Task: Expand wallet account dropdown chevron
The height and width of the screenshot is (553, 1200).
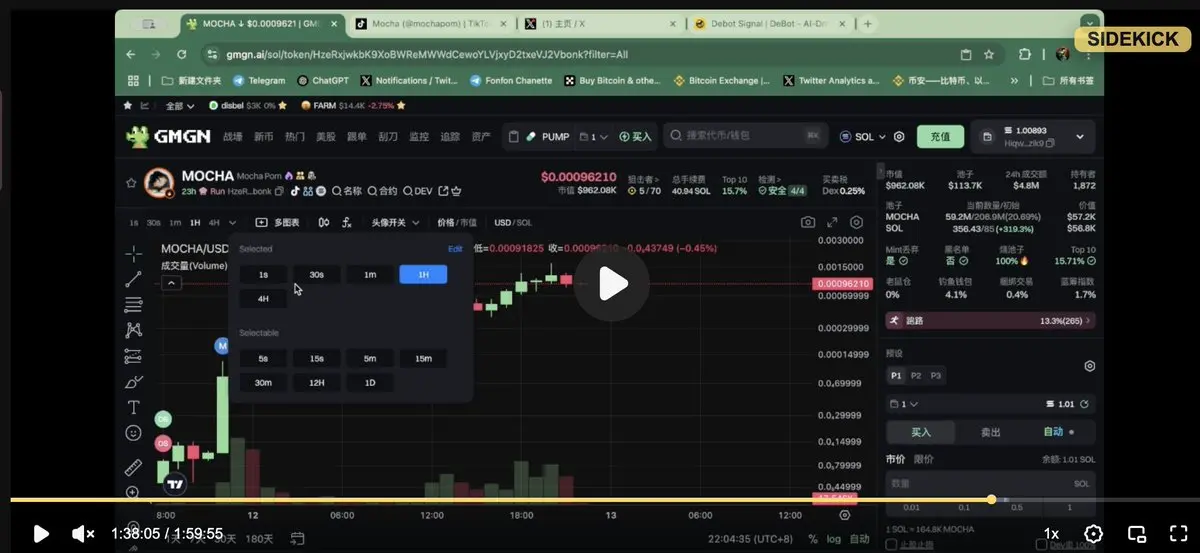Action: (x=1080, y=137)
